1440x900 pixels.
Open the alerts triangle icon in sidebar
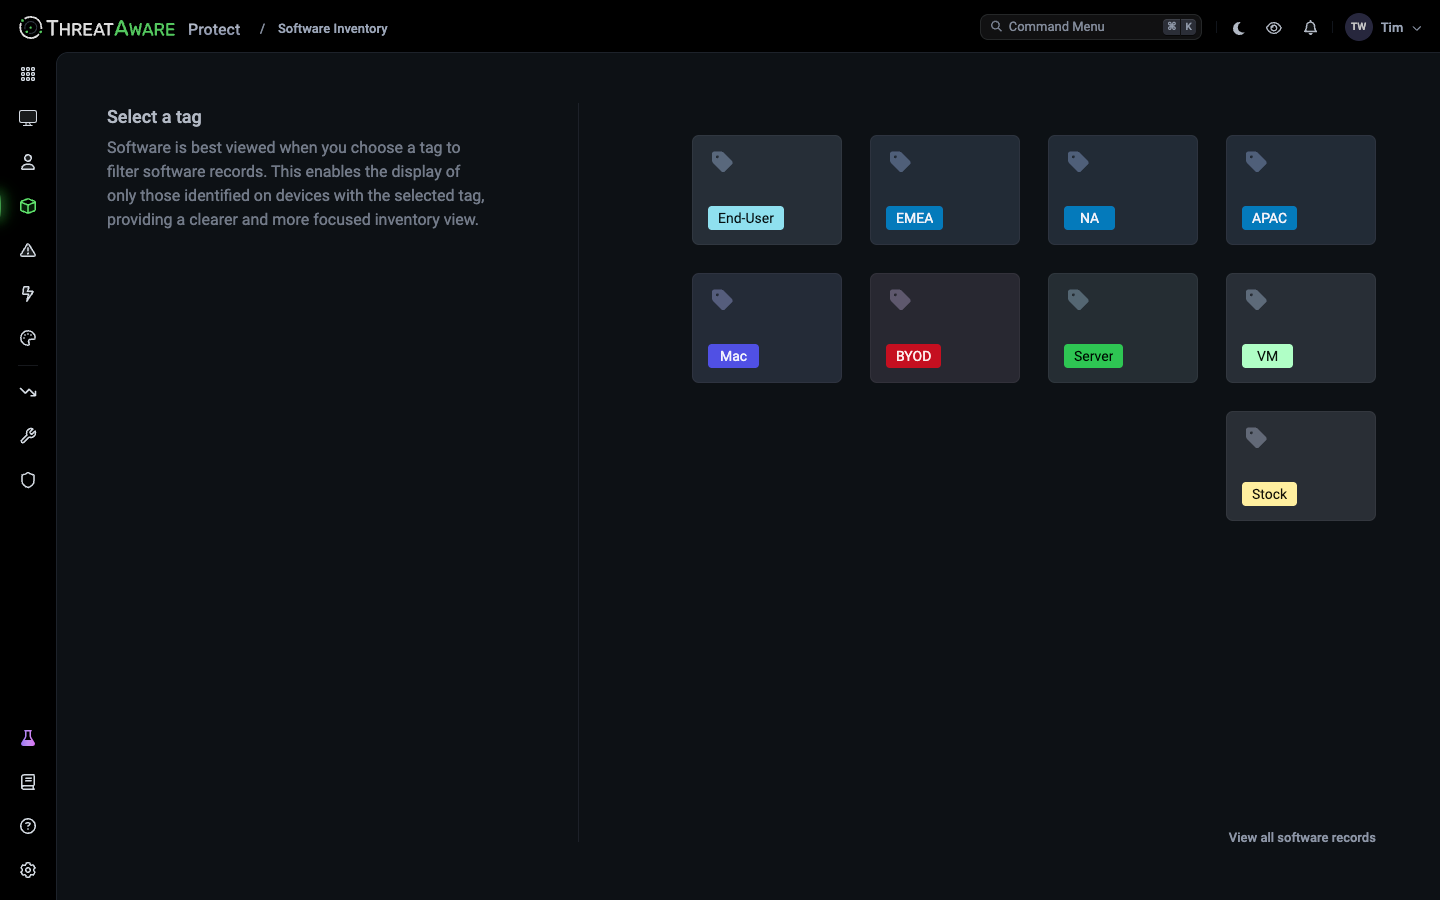(x=28, y=250)
